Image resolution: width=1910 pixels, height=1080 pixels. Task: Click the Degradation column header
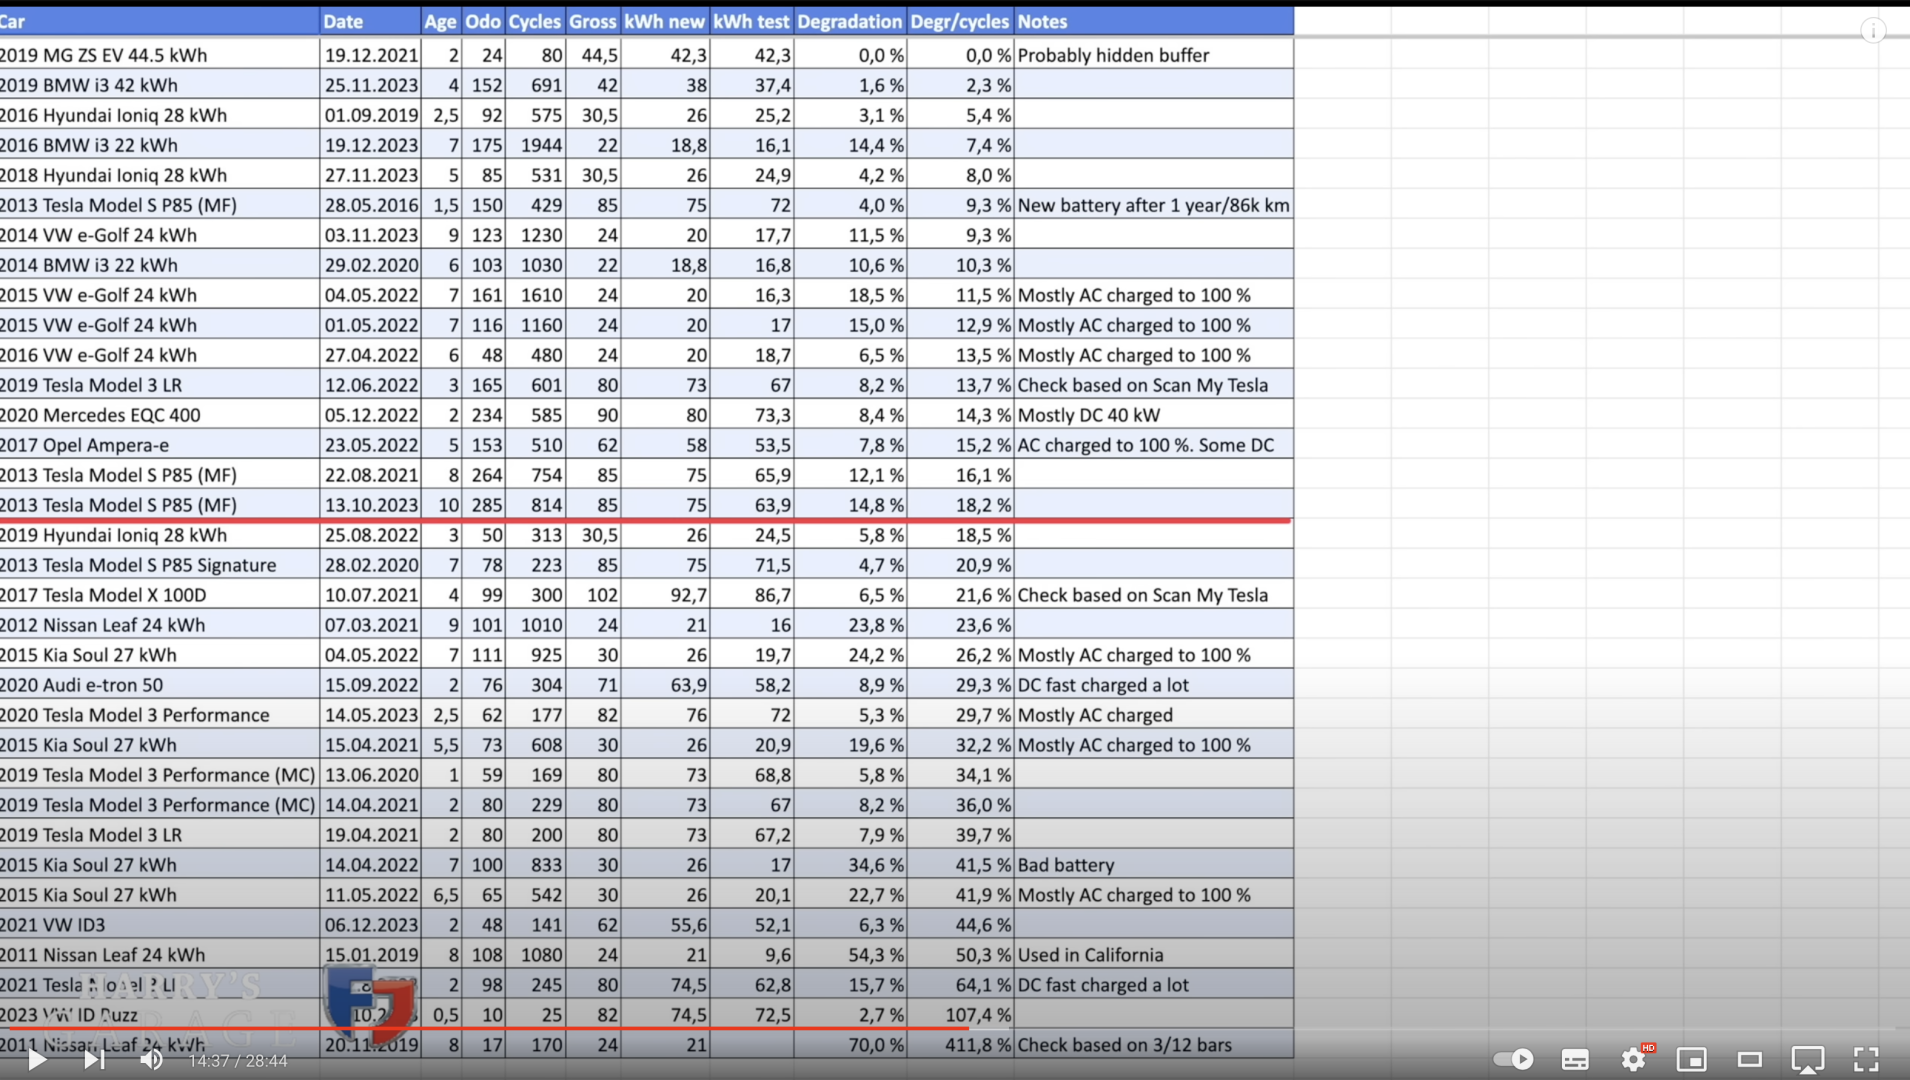click(849, 21)
